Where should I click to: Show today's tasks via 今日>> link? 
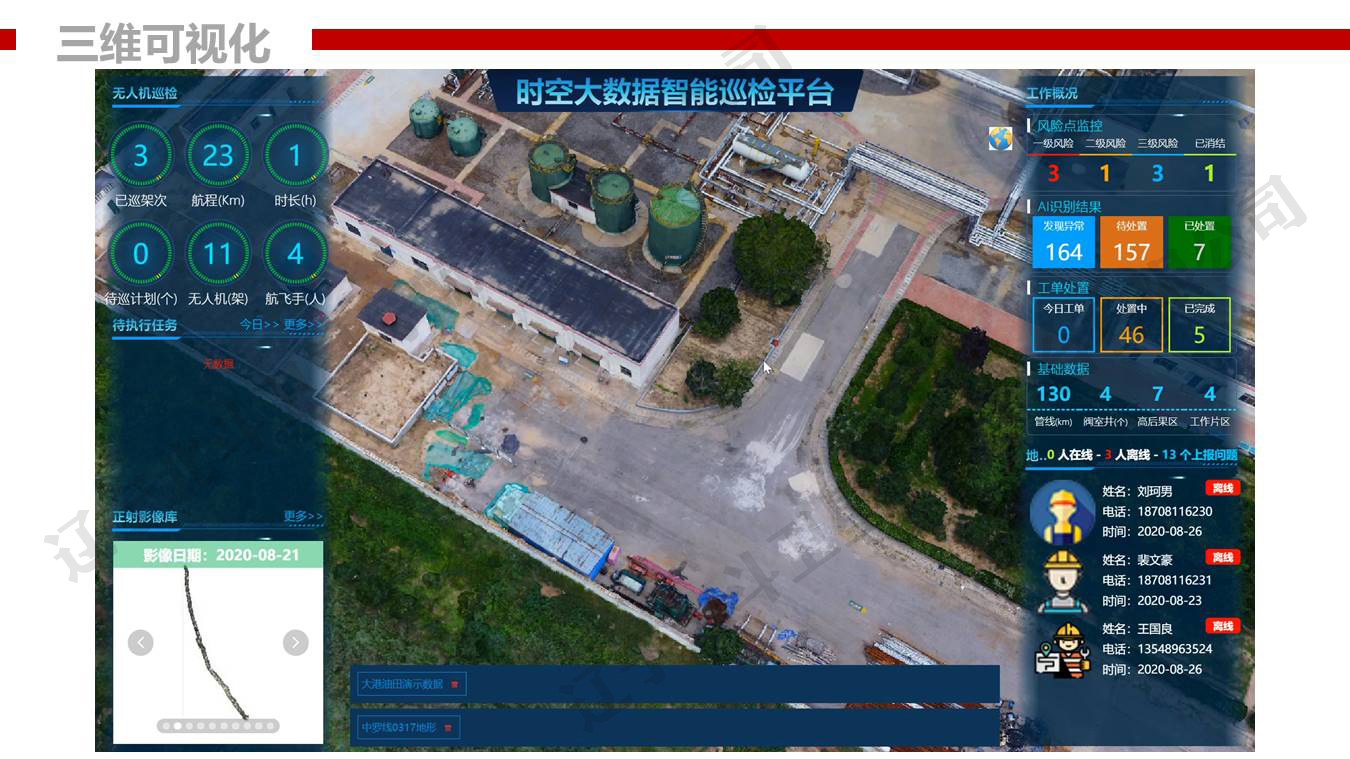tap(259, 325)
